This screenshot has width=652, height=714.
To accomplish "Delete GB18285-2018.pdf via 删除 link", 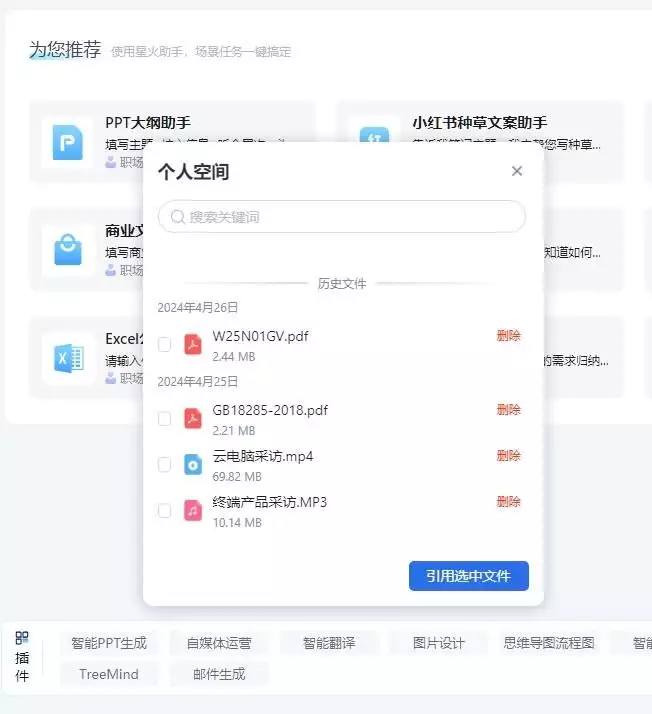I will (x=509, y=410).
